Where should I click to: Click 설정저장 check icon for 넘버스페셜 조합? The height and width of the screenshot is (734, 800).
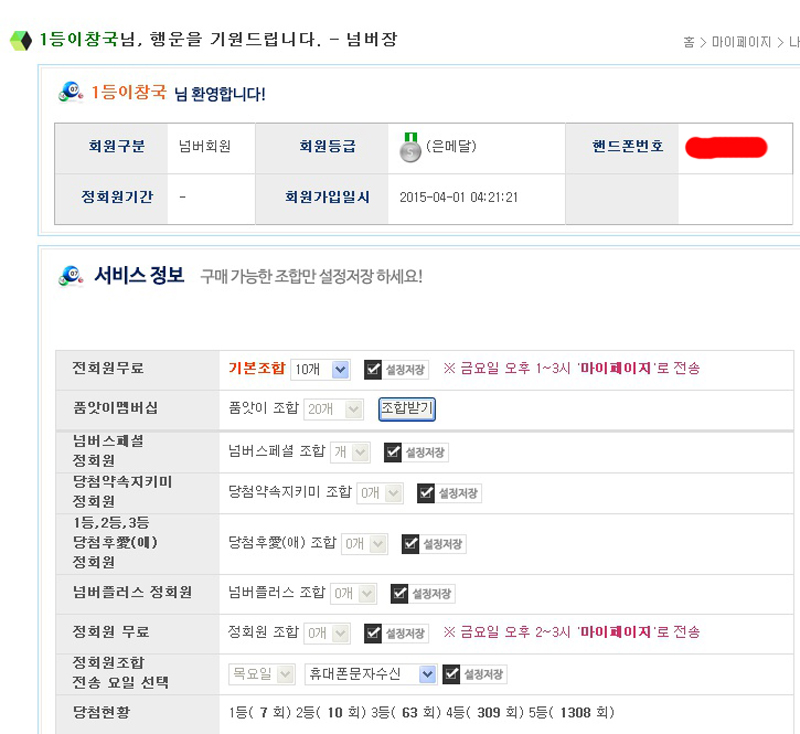pos(392,452)
